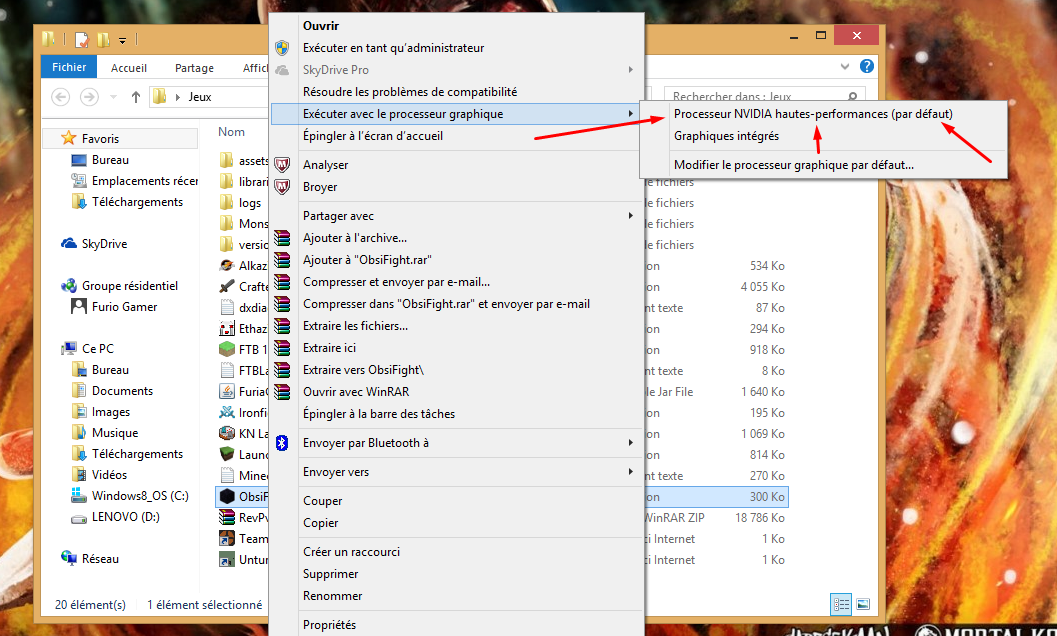Viewport: 1057px width, 636px height.
Task: Open Musique under Ce PC
Action: 115,432
